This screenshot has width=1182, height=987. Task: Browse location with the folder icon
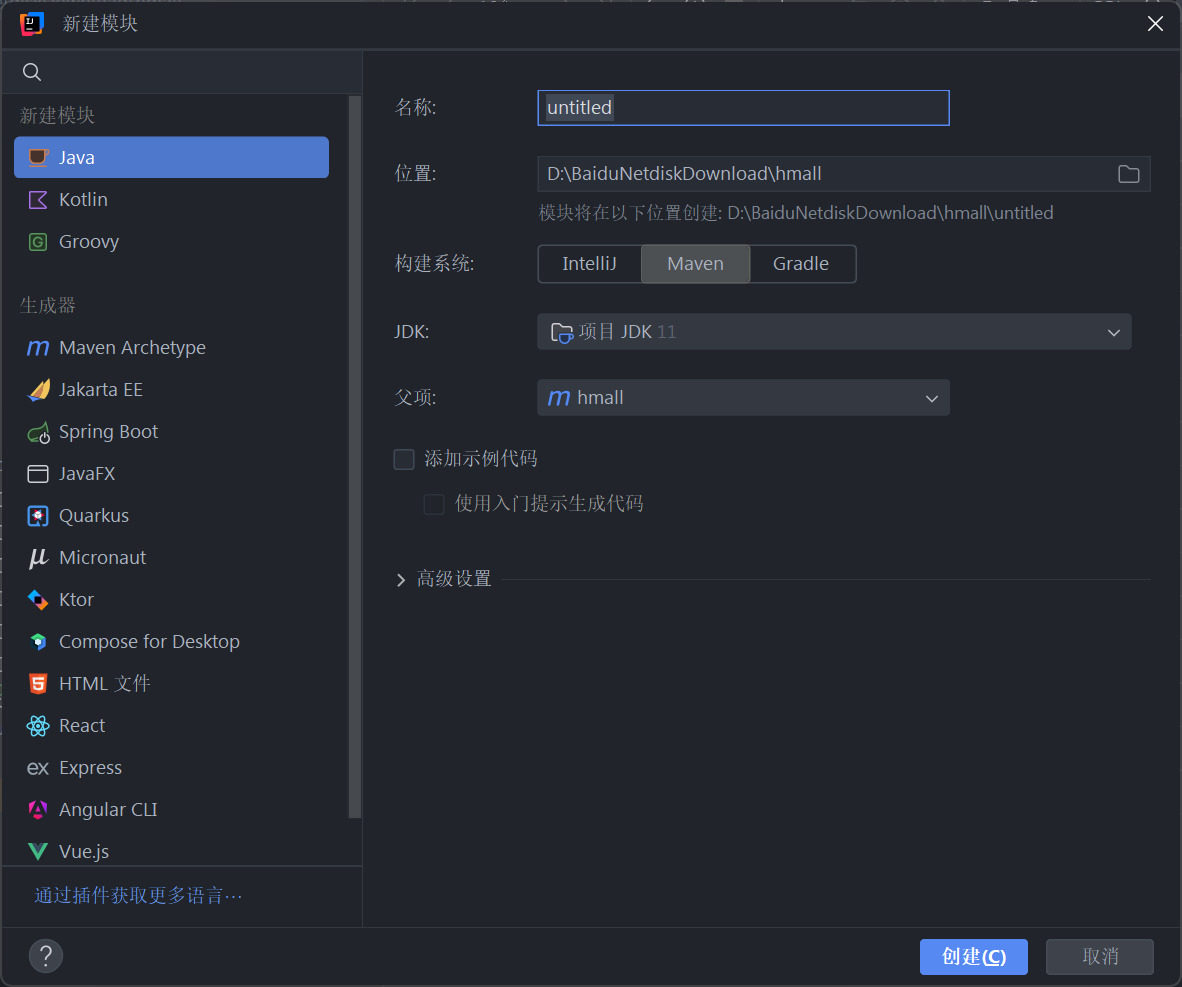tap(1128, 174)
